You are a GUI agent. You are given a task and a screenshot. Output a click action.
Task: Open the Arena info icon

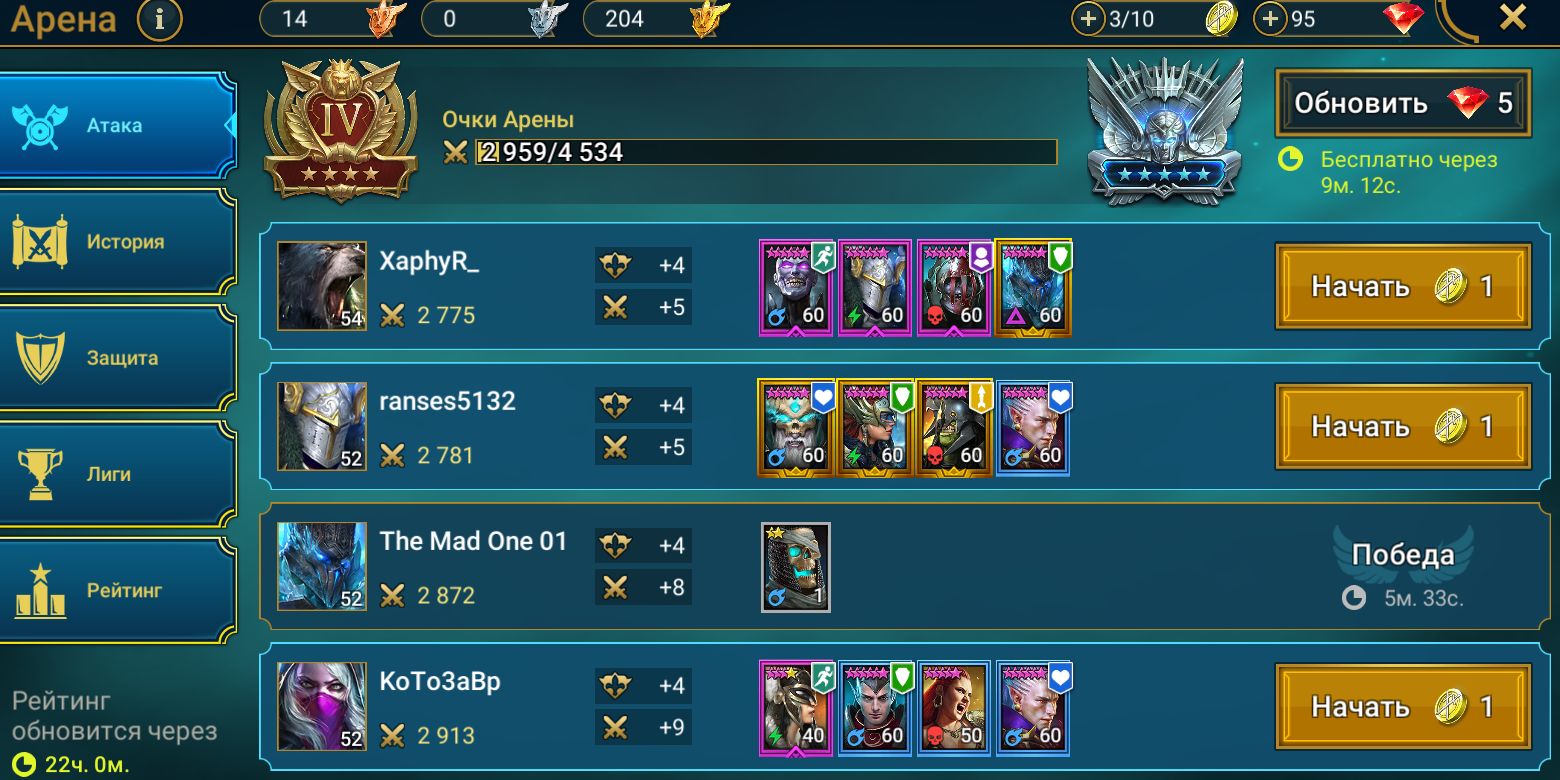(160, 18)
